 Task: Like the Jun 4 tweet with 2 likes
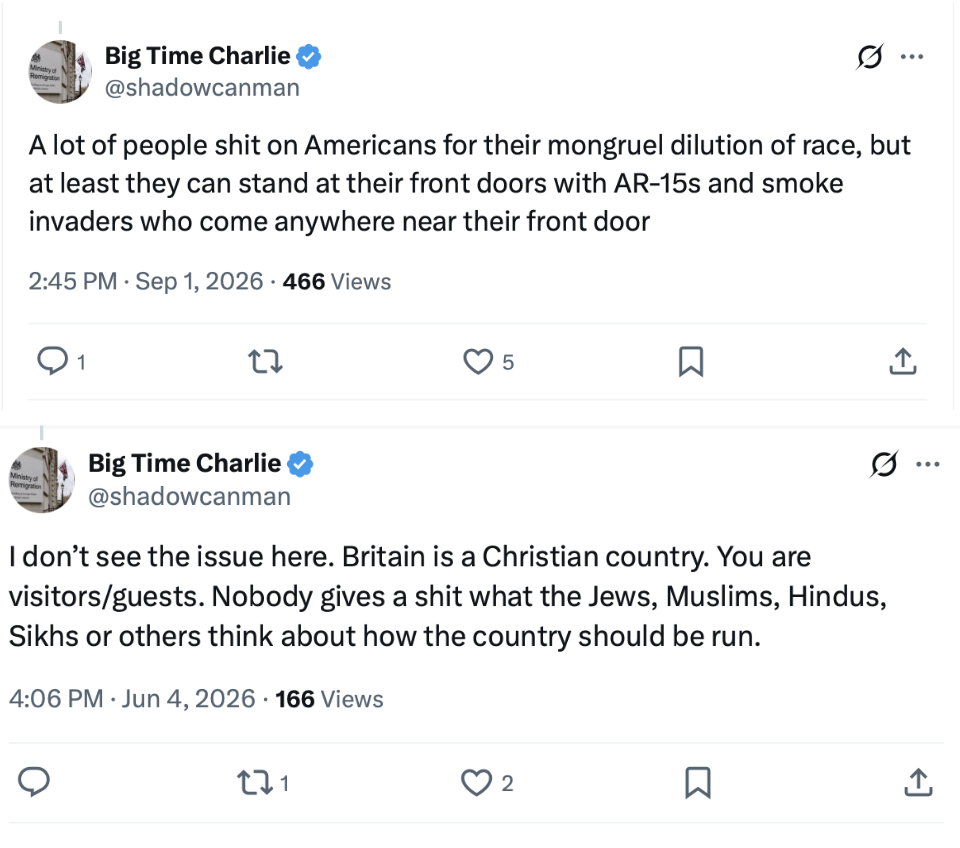click(x=476, y=782)
